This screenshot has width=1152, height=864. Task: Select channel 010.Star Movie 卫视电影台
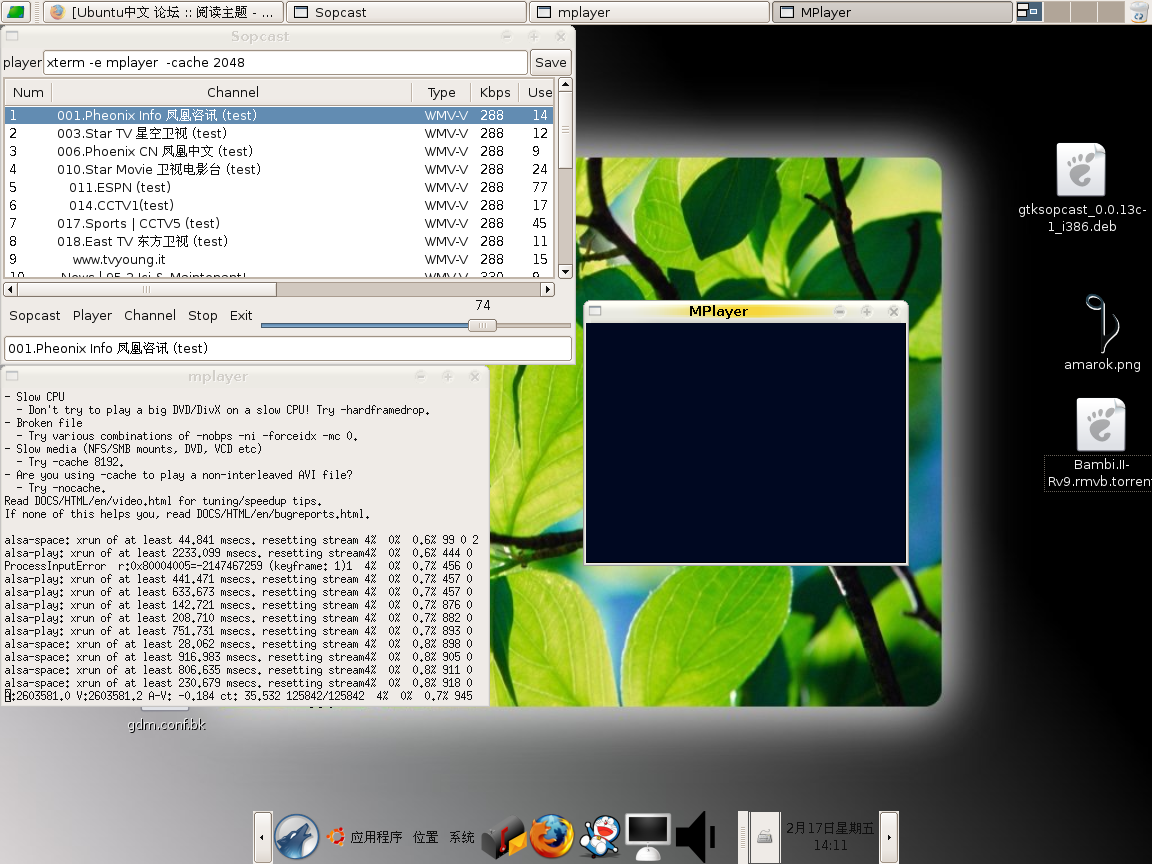279,169
